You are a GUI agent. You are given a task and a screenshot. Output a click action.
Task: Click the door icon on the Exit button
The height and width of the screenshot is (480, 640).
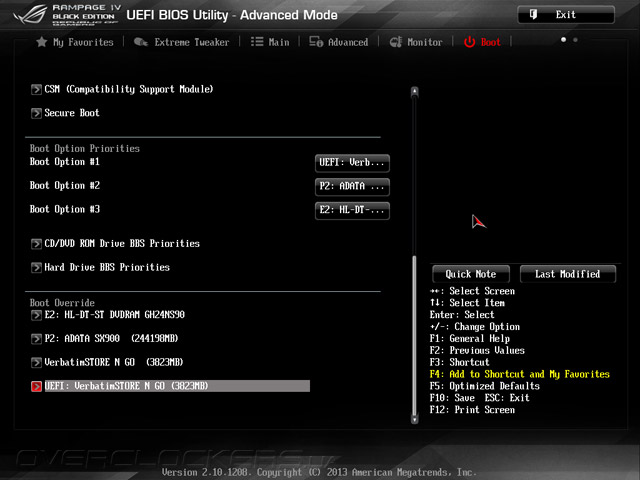(533, 15)
